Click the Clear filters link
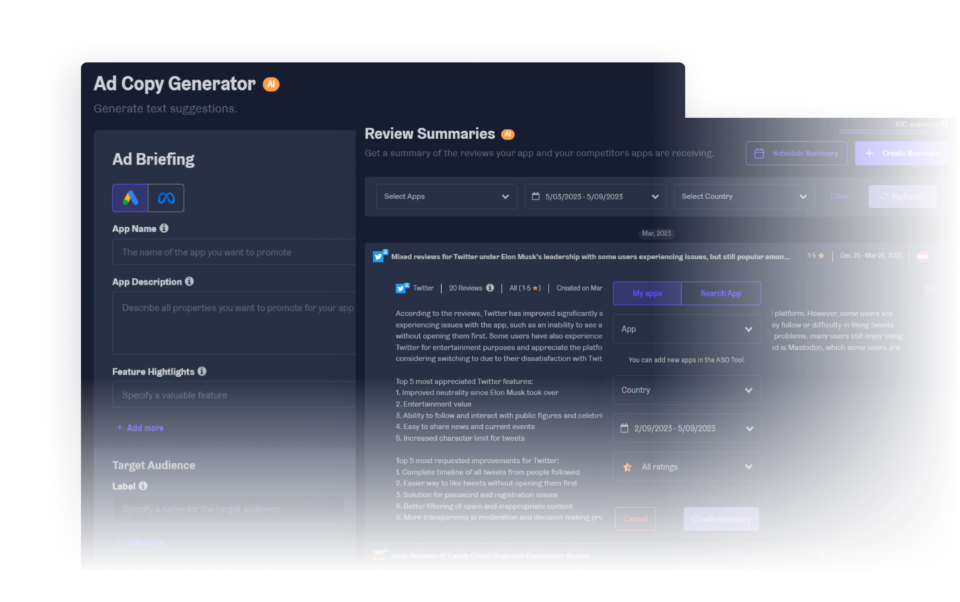Screen dimensions: 960x602 click(839, 197)
